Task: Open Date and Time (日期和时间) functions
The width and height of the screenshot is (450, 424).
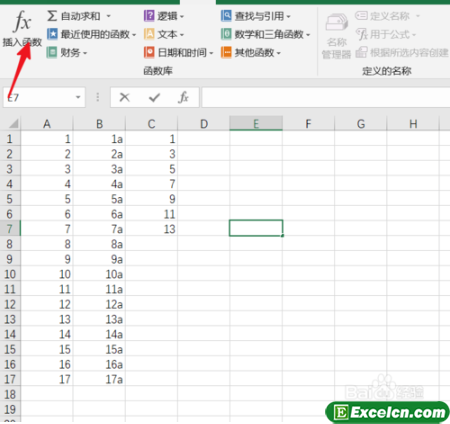Action: pos(179,52)
